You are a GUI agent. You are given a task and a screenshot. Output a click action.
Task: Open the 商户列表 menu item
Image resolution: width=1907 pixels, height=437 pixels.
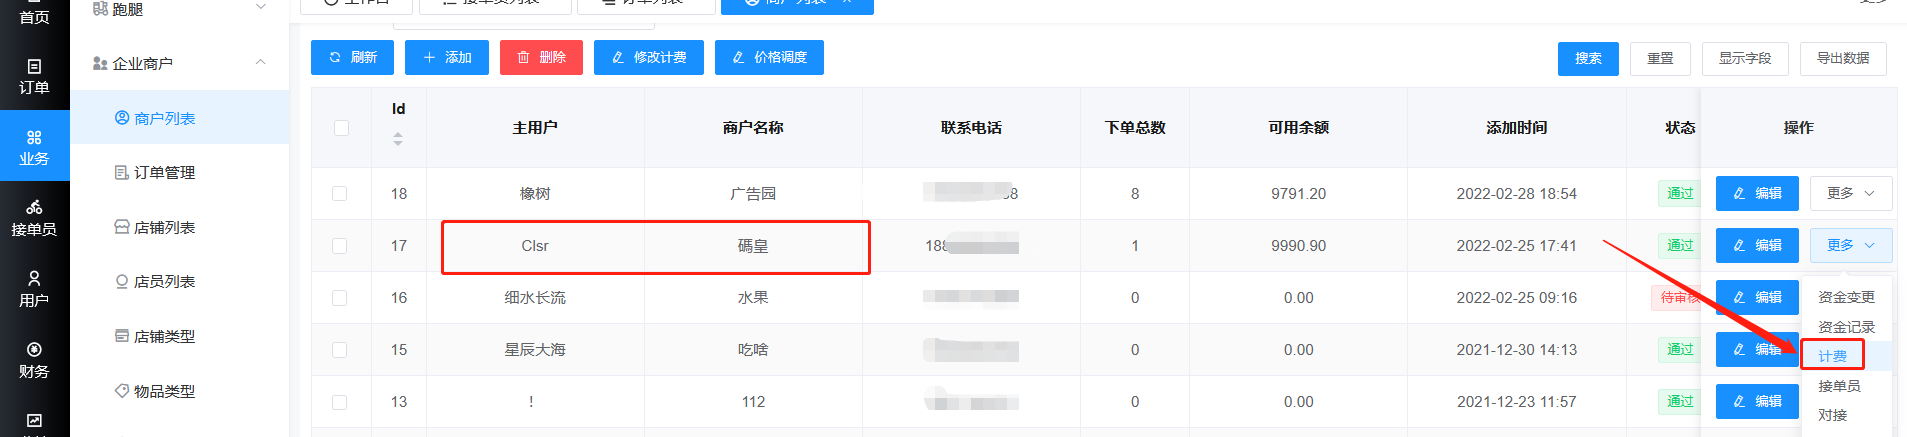click(180, 118)
